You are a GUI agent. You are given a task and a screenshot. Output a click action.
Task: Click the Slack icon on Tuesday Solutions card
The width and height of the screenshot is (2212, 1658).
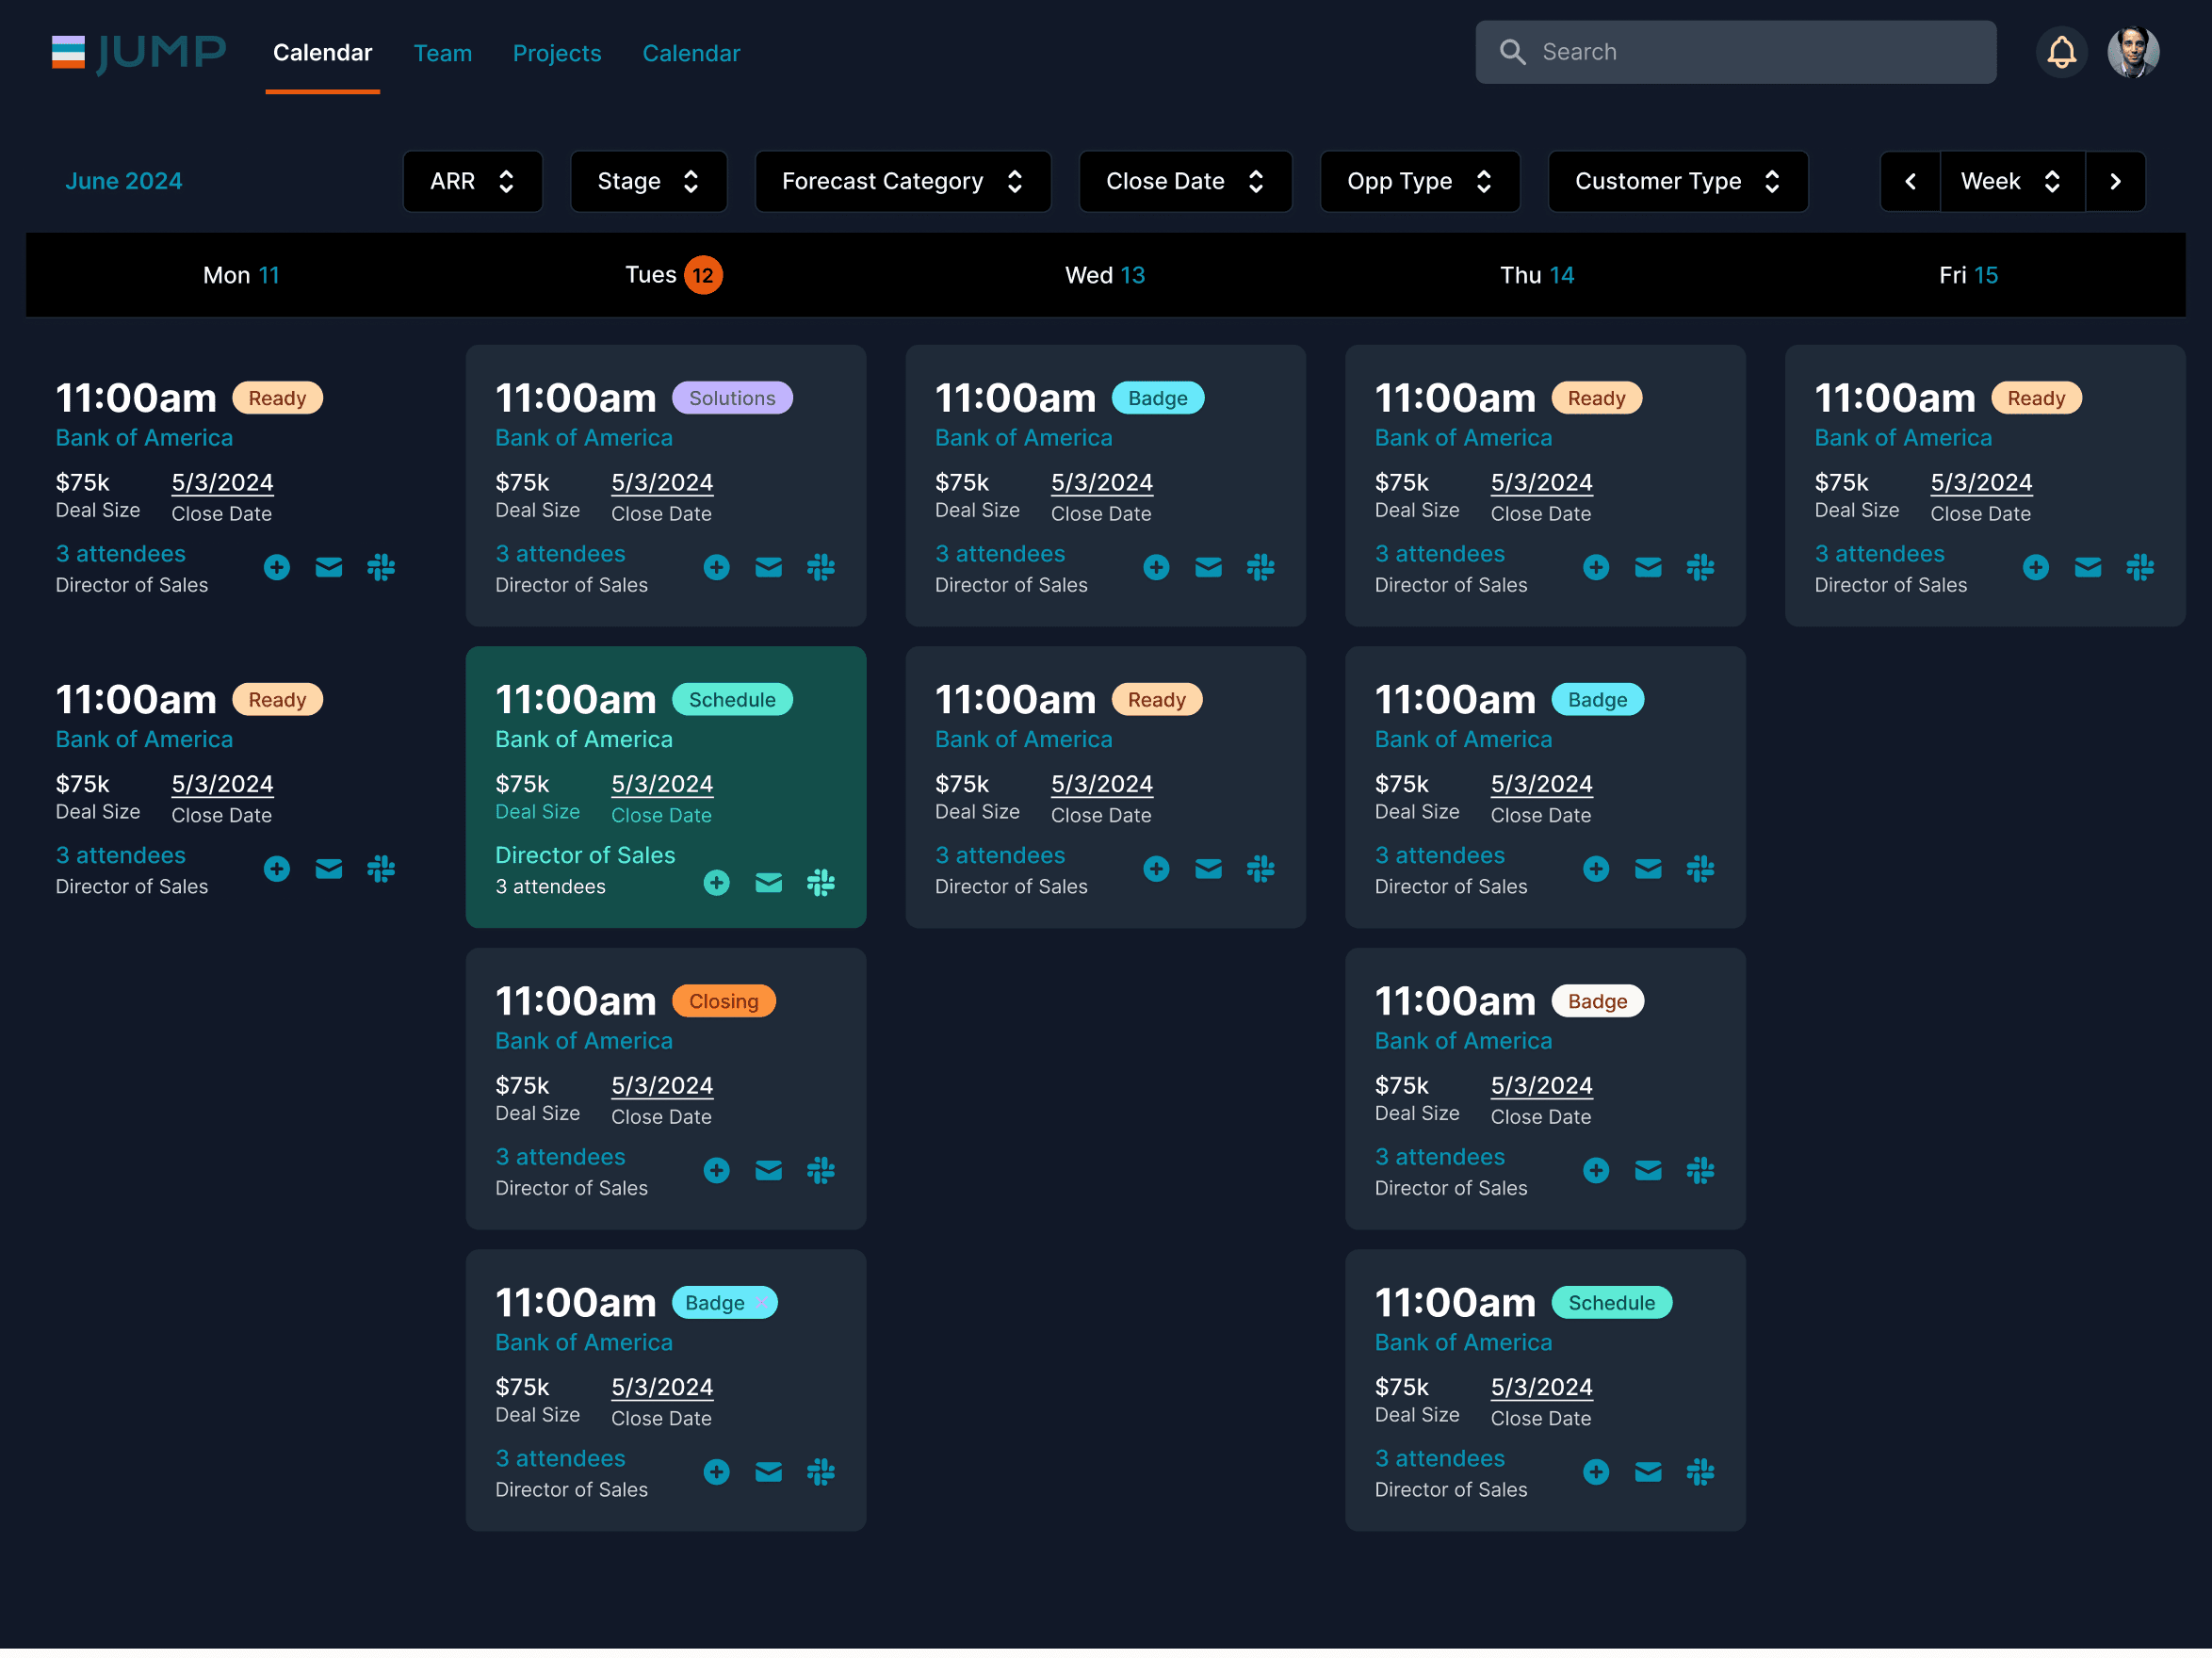[820, 567]
